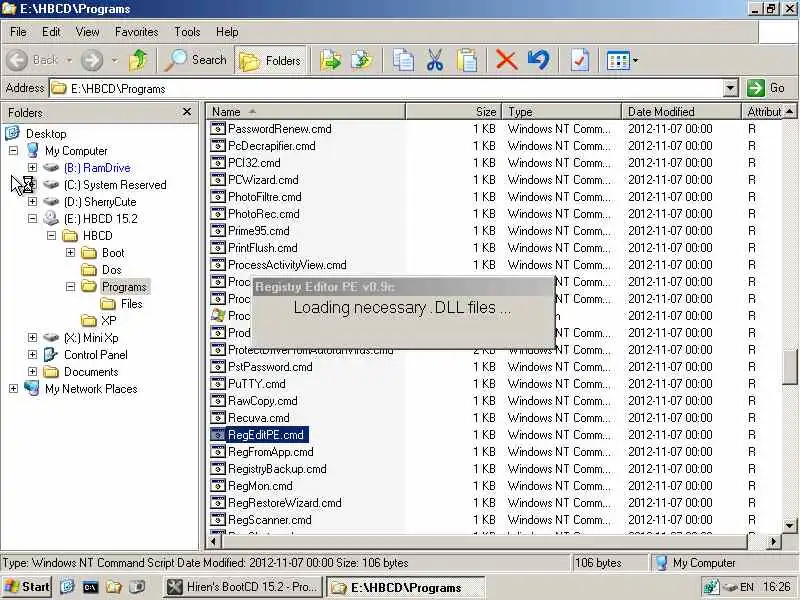Open the command prompt quick launch icon
Viewport: 800px width, 600px height.
(90, 587)
